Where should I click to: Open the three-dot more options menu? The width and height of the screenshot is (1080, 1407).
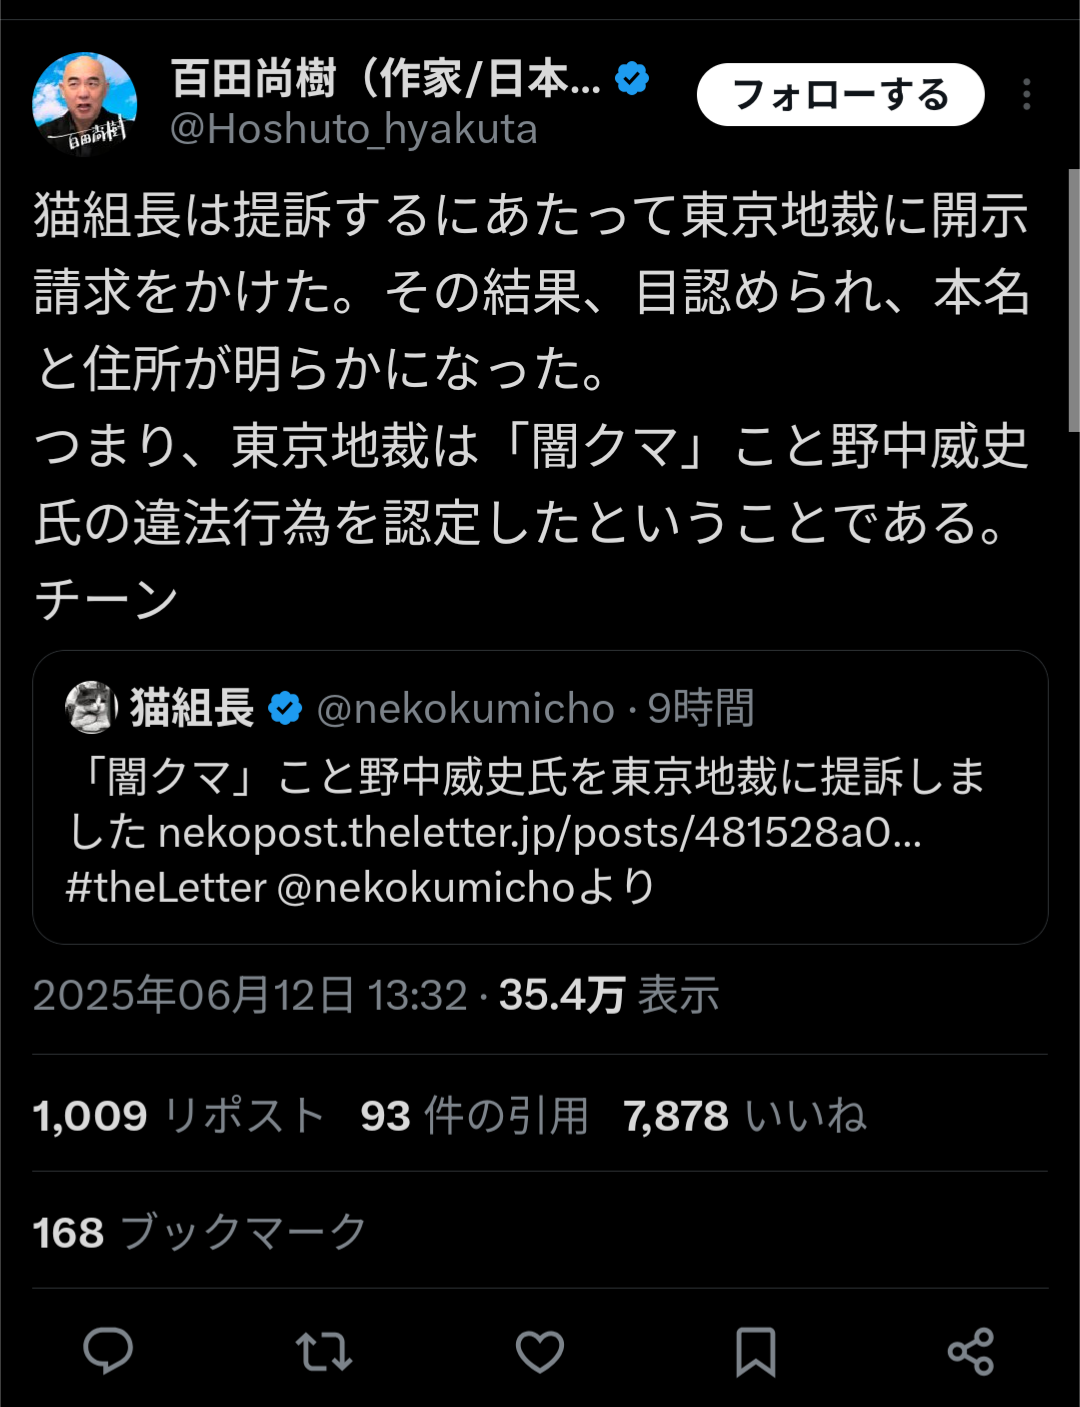pos(1026,95)
